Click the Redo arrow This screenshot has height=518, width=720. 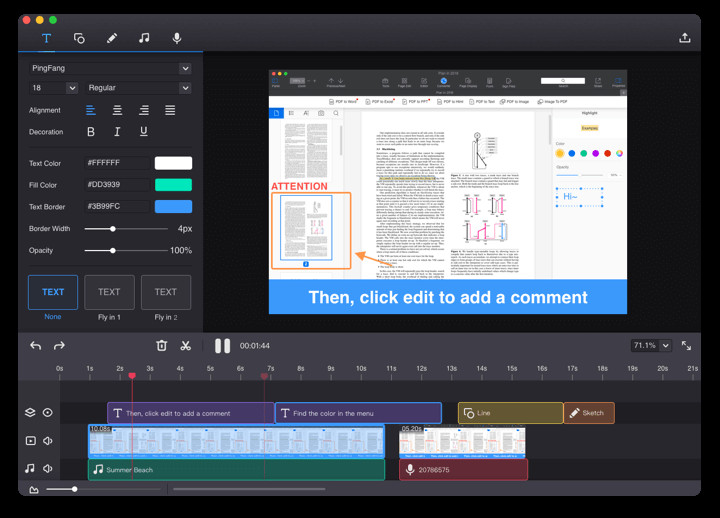pyautogui.click(x=59, y=346)
